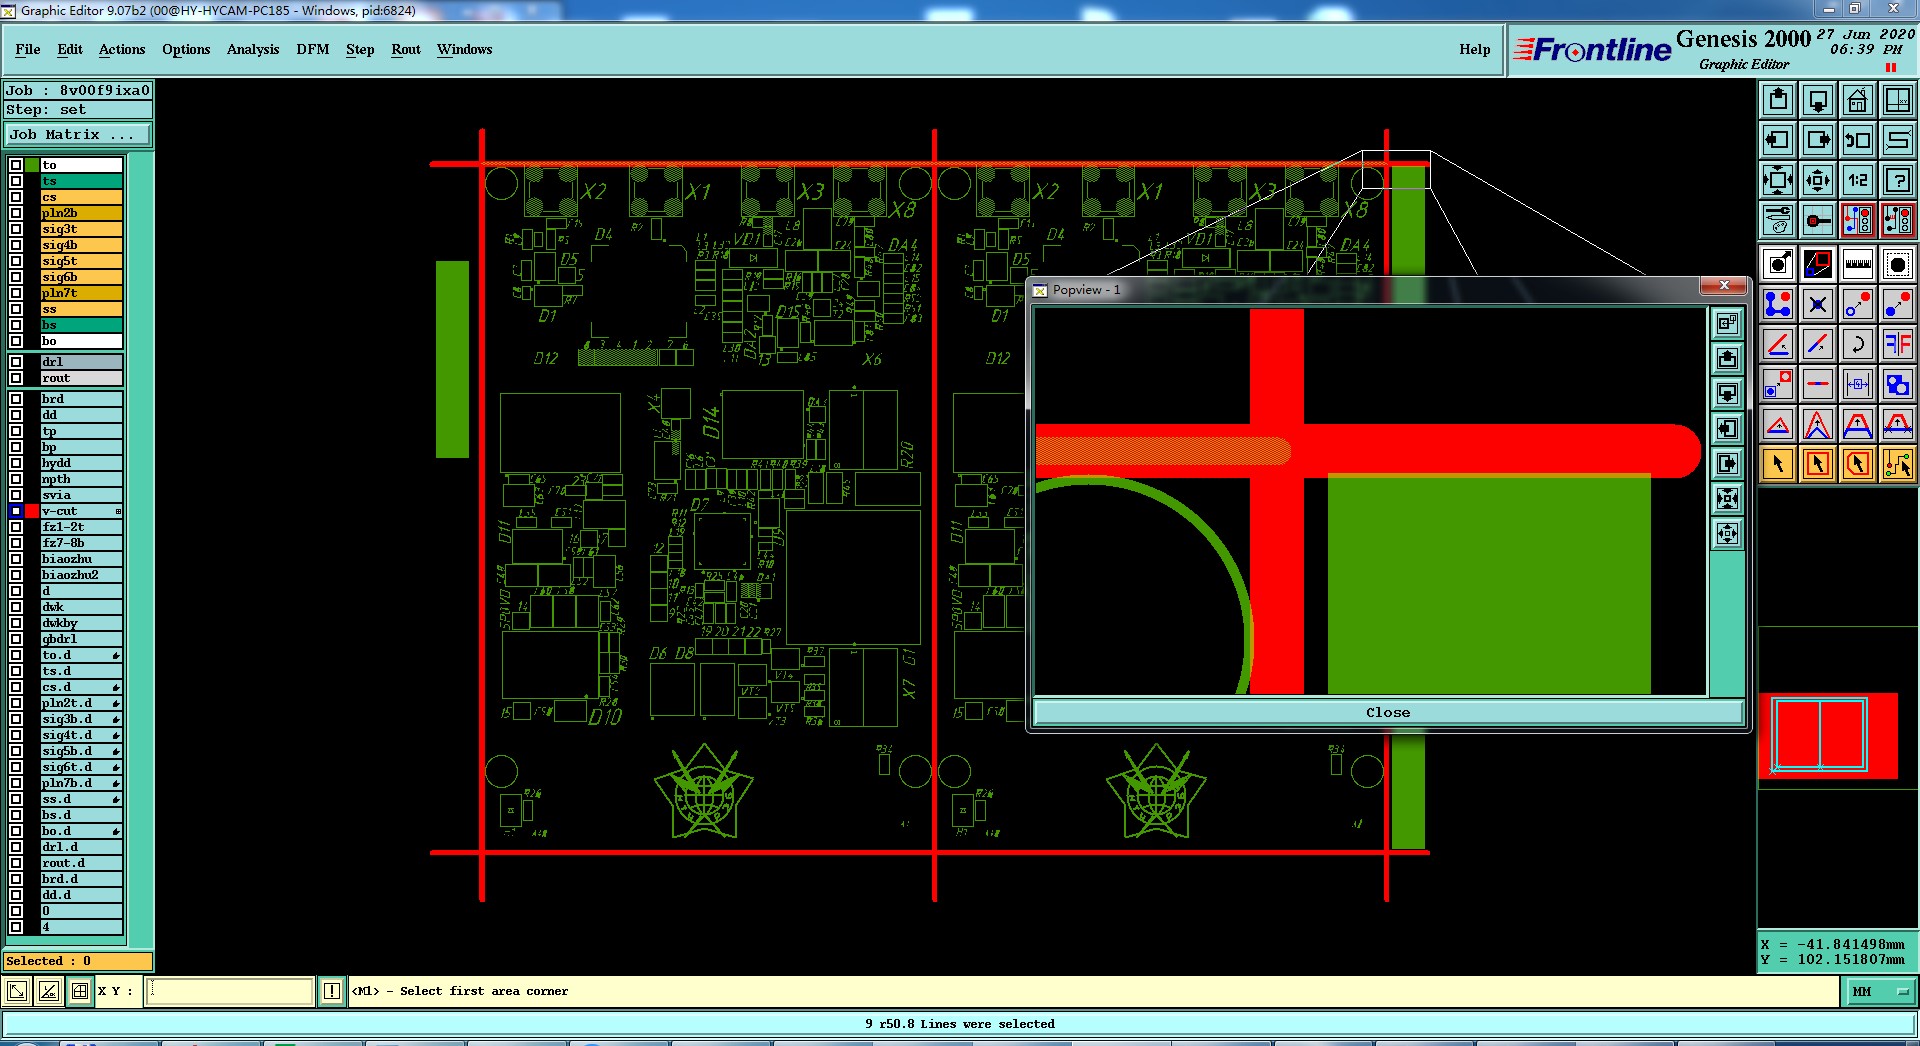1920x1046 pixels.
Task: Click the coordinate entry exclamation icon
Action: coord(332,991)
